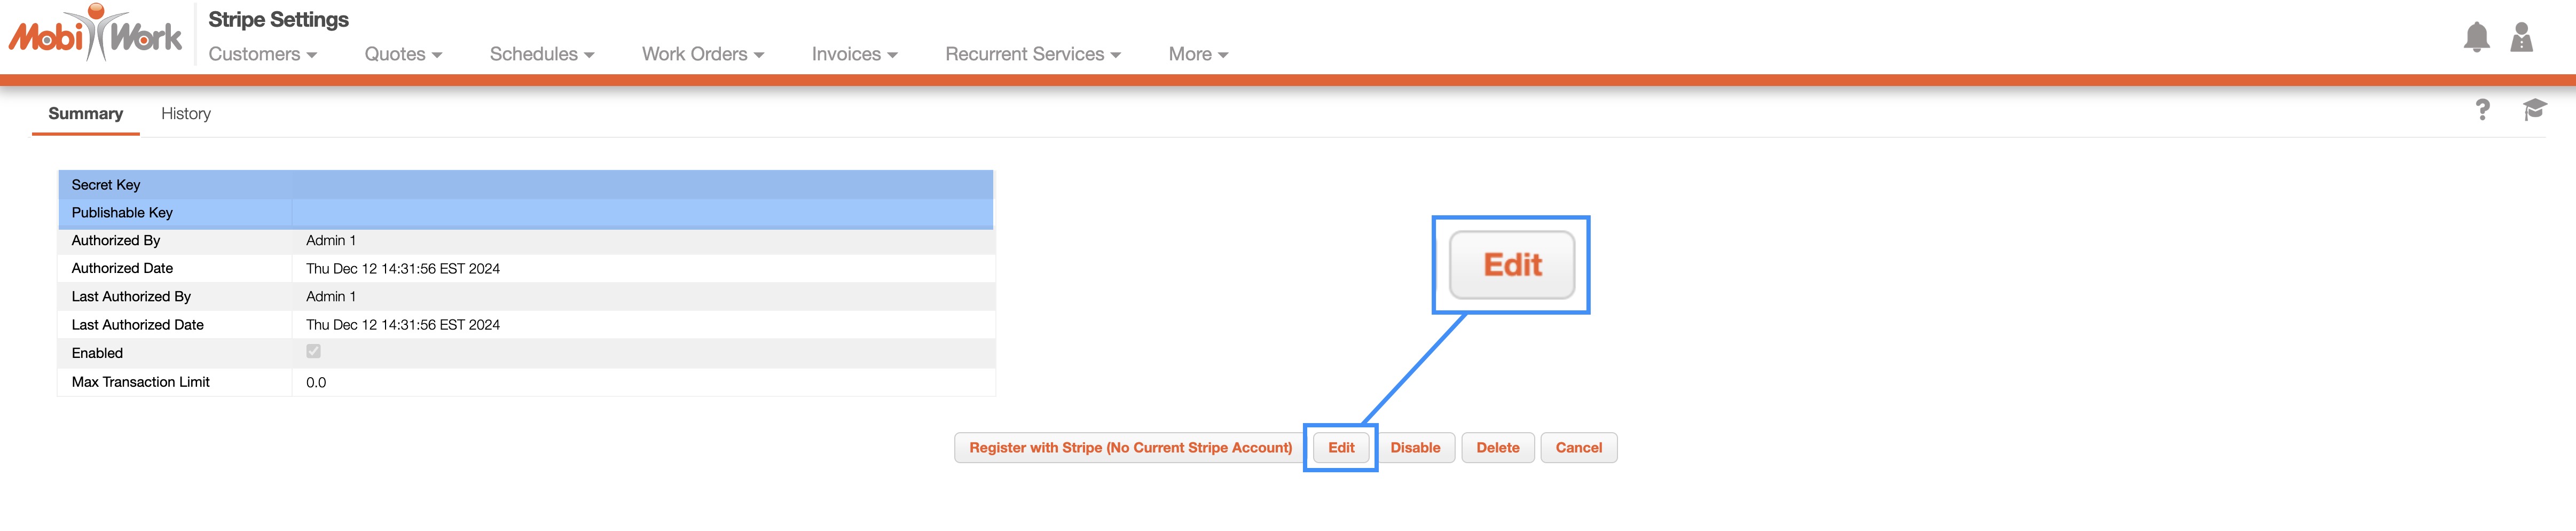
Task: Click the MobiWork logo
Action: [96, 35]
